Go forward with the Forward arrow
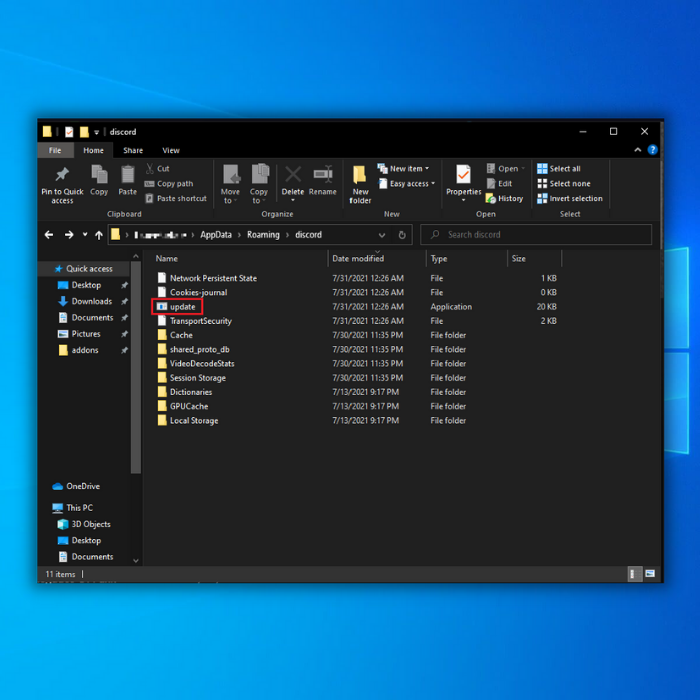The image size is (700, 700). pos(69,235)
